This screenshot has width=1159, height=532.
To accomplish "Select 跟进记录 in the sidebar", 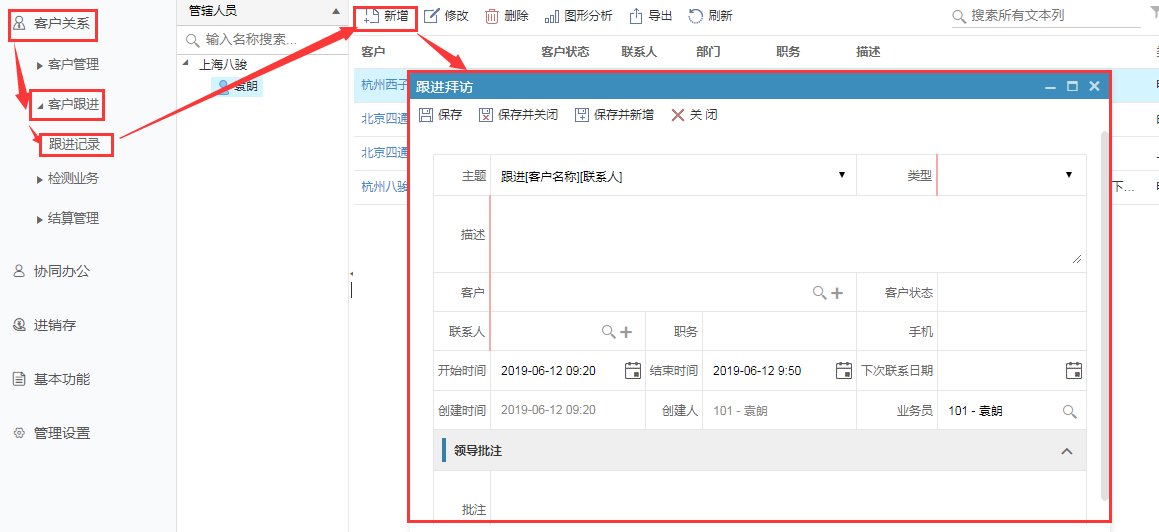I will [x=75, y=145].
